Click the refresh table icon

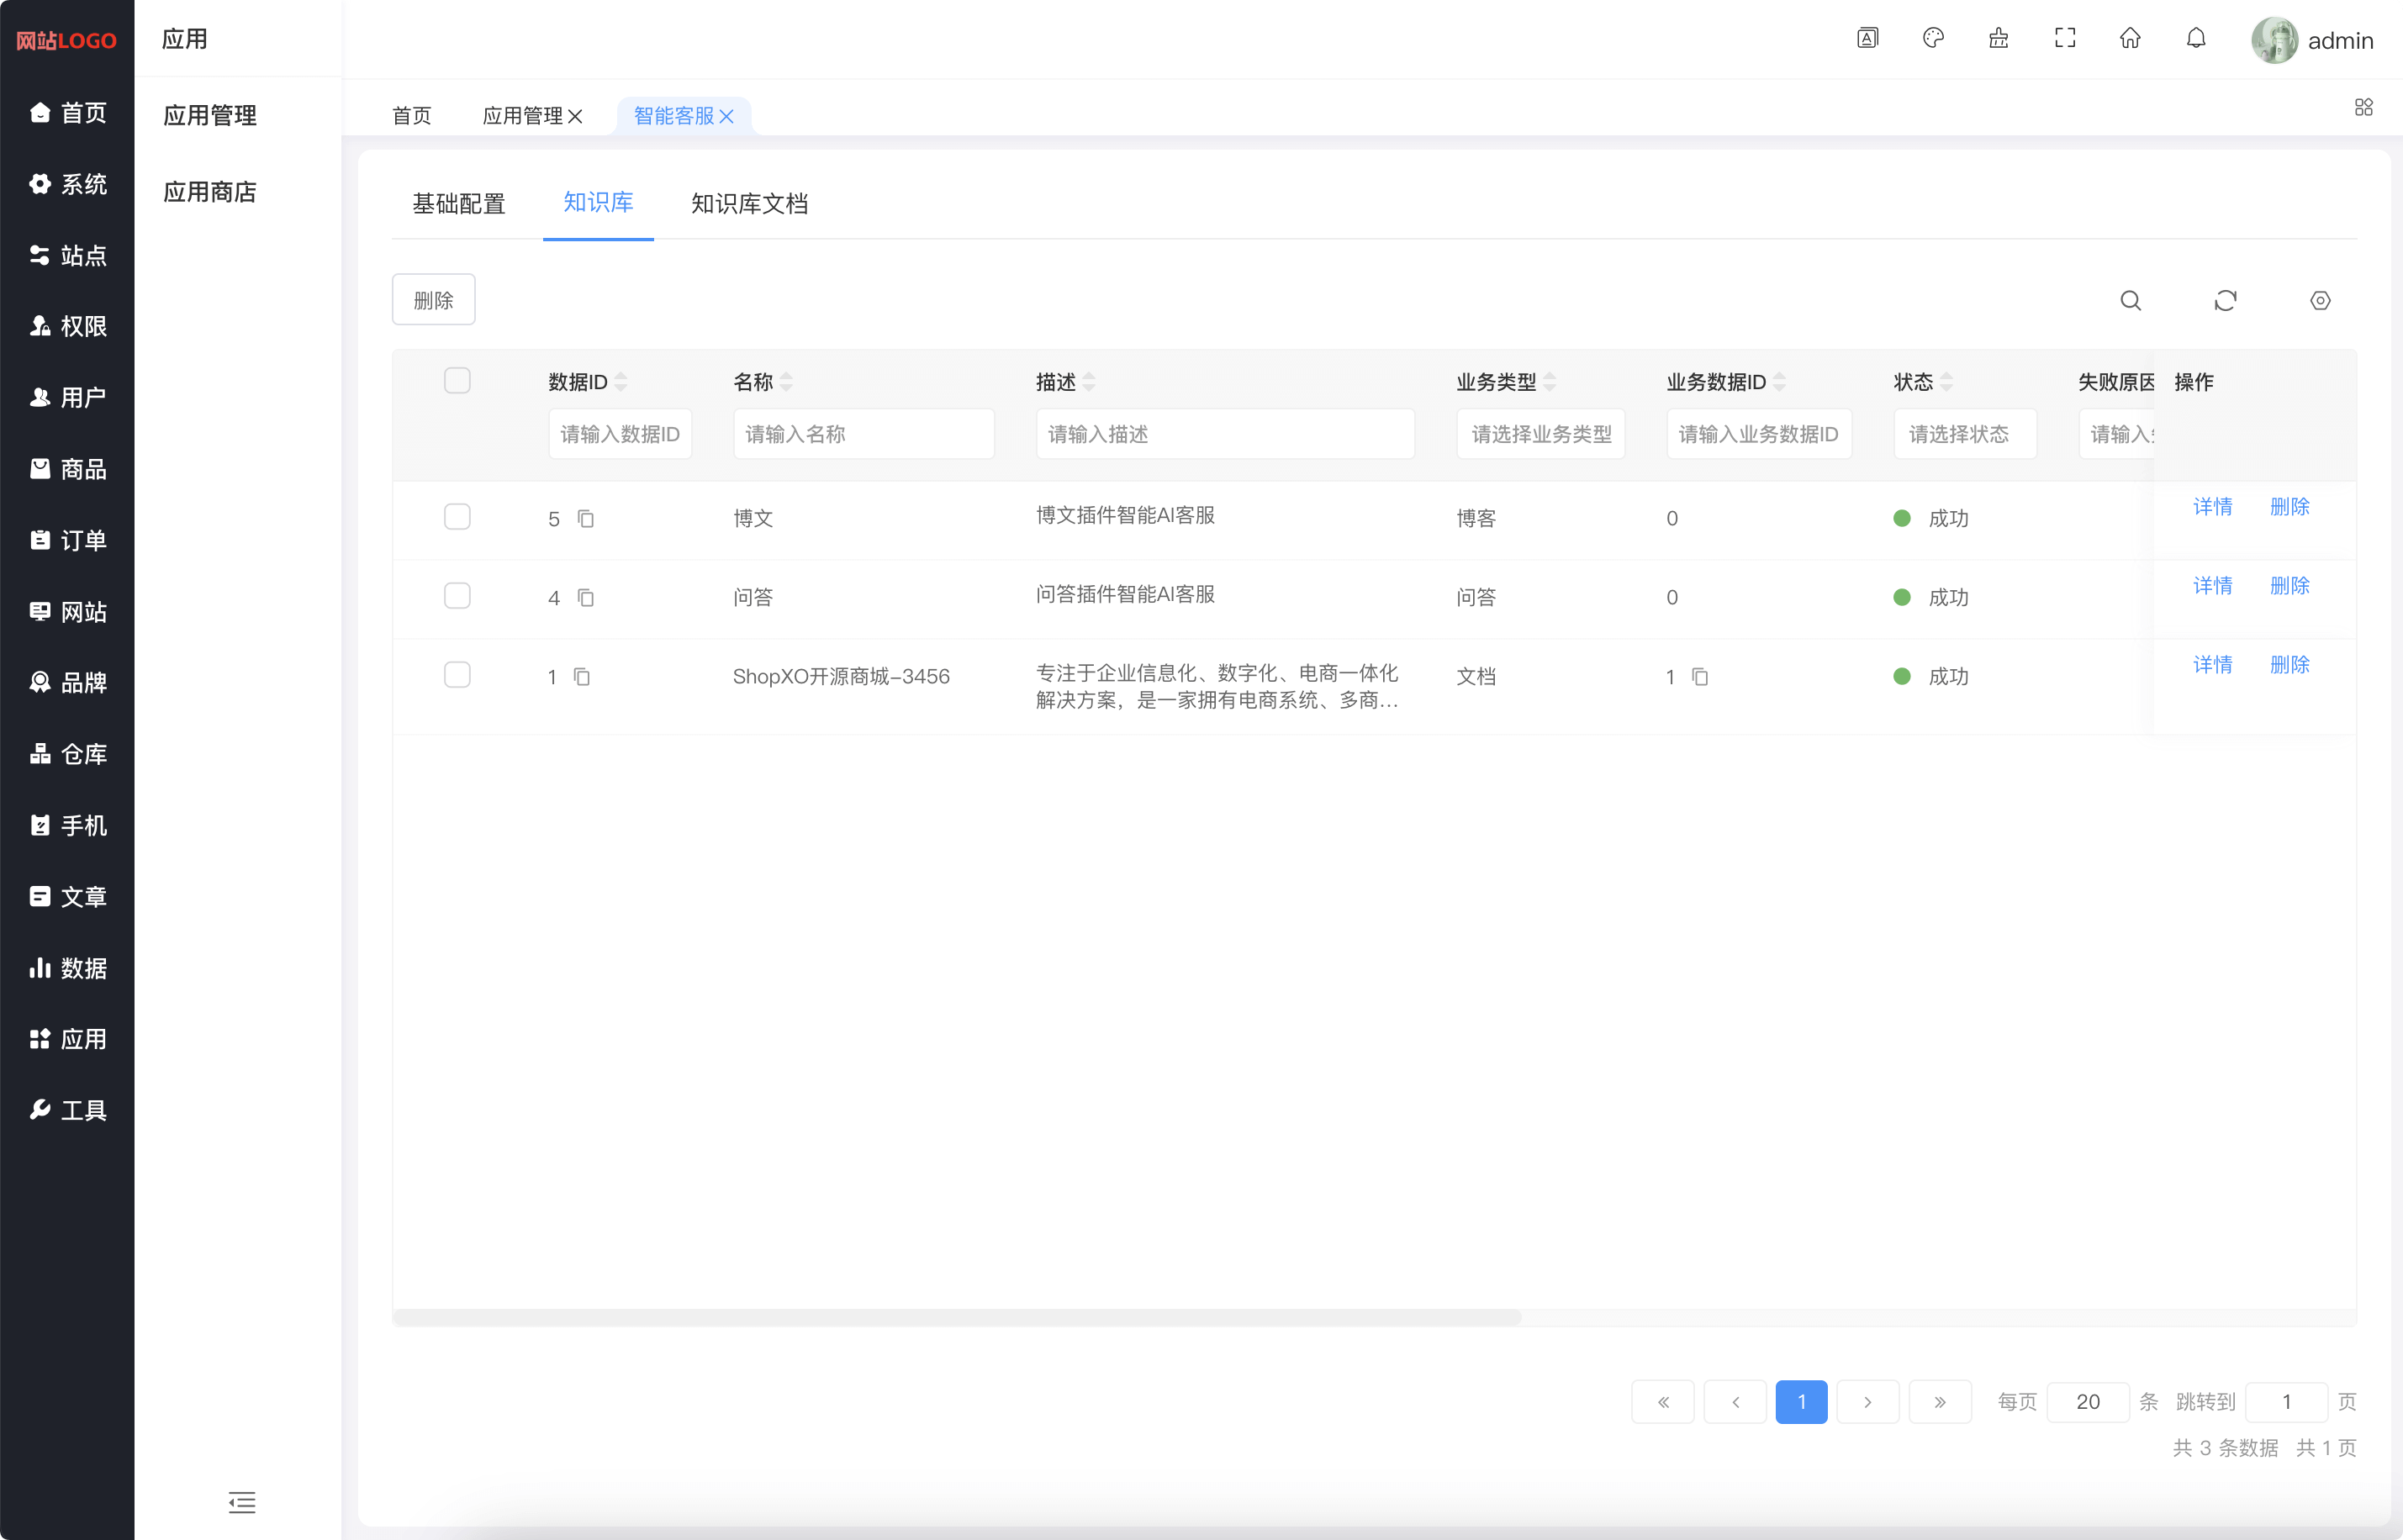click(2225, 301)
